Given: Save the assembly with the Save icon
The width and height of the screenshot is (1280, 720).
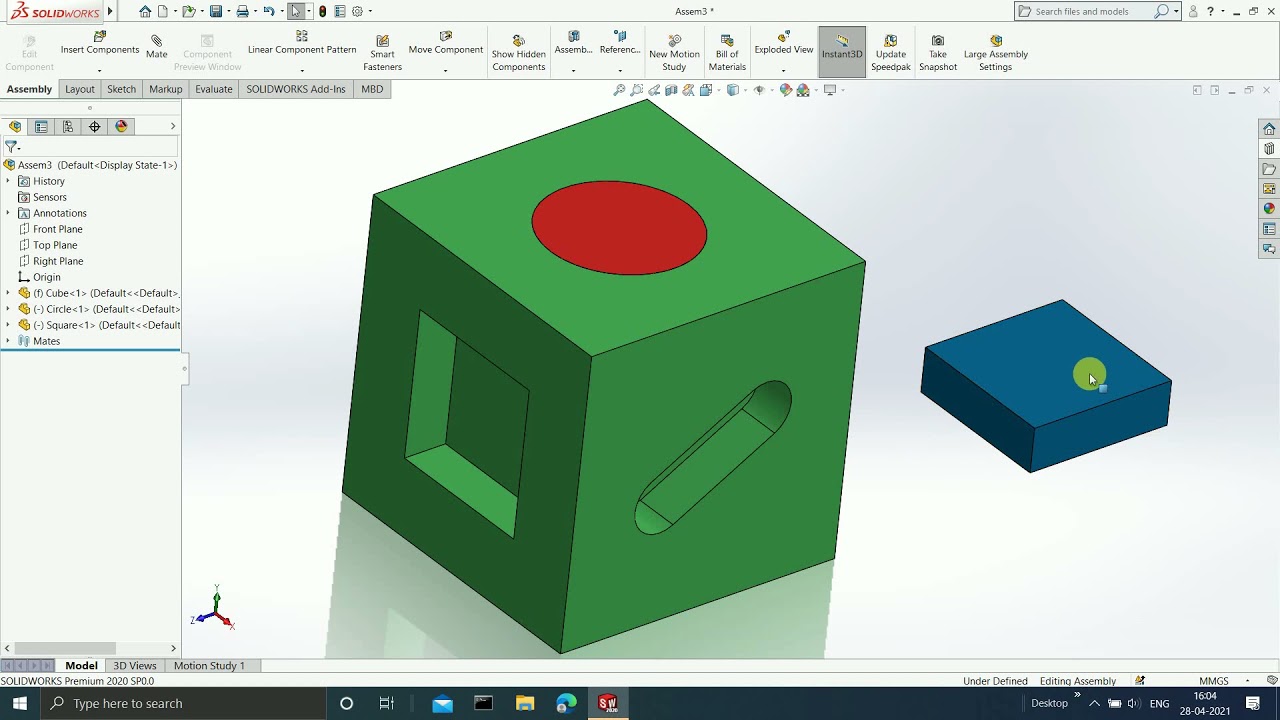Looking at the screenshot, I should click(x=215, y=12).
